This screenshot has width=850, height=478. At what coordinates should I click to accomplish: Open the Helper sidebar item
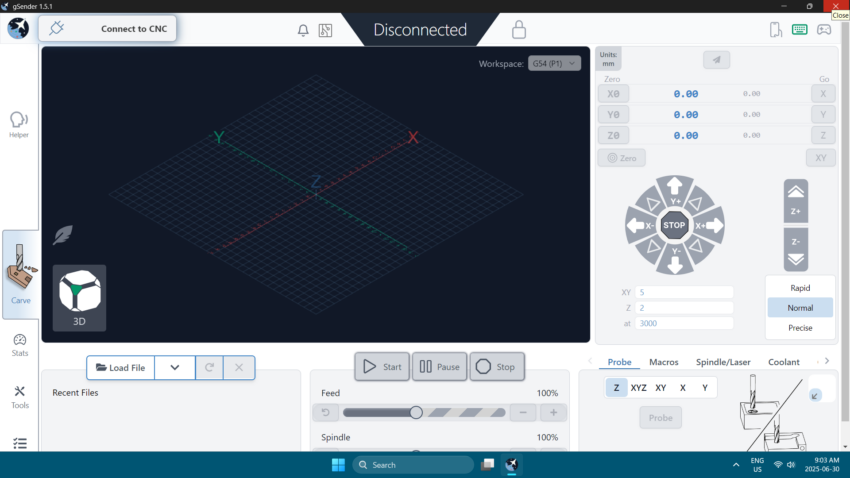pyautogui.click(x=19, y=125)
